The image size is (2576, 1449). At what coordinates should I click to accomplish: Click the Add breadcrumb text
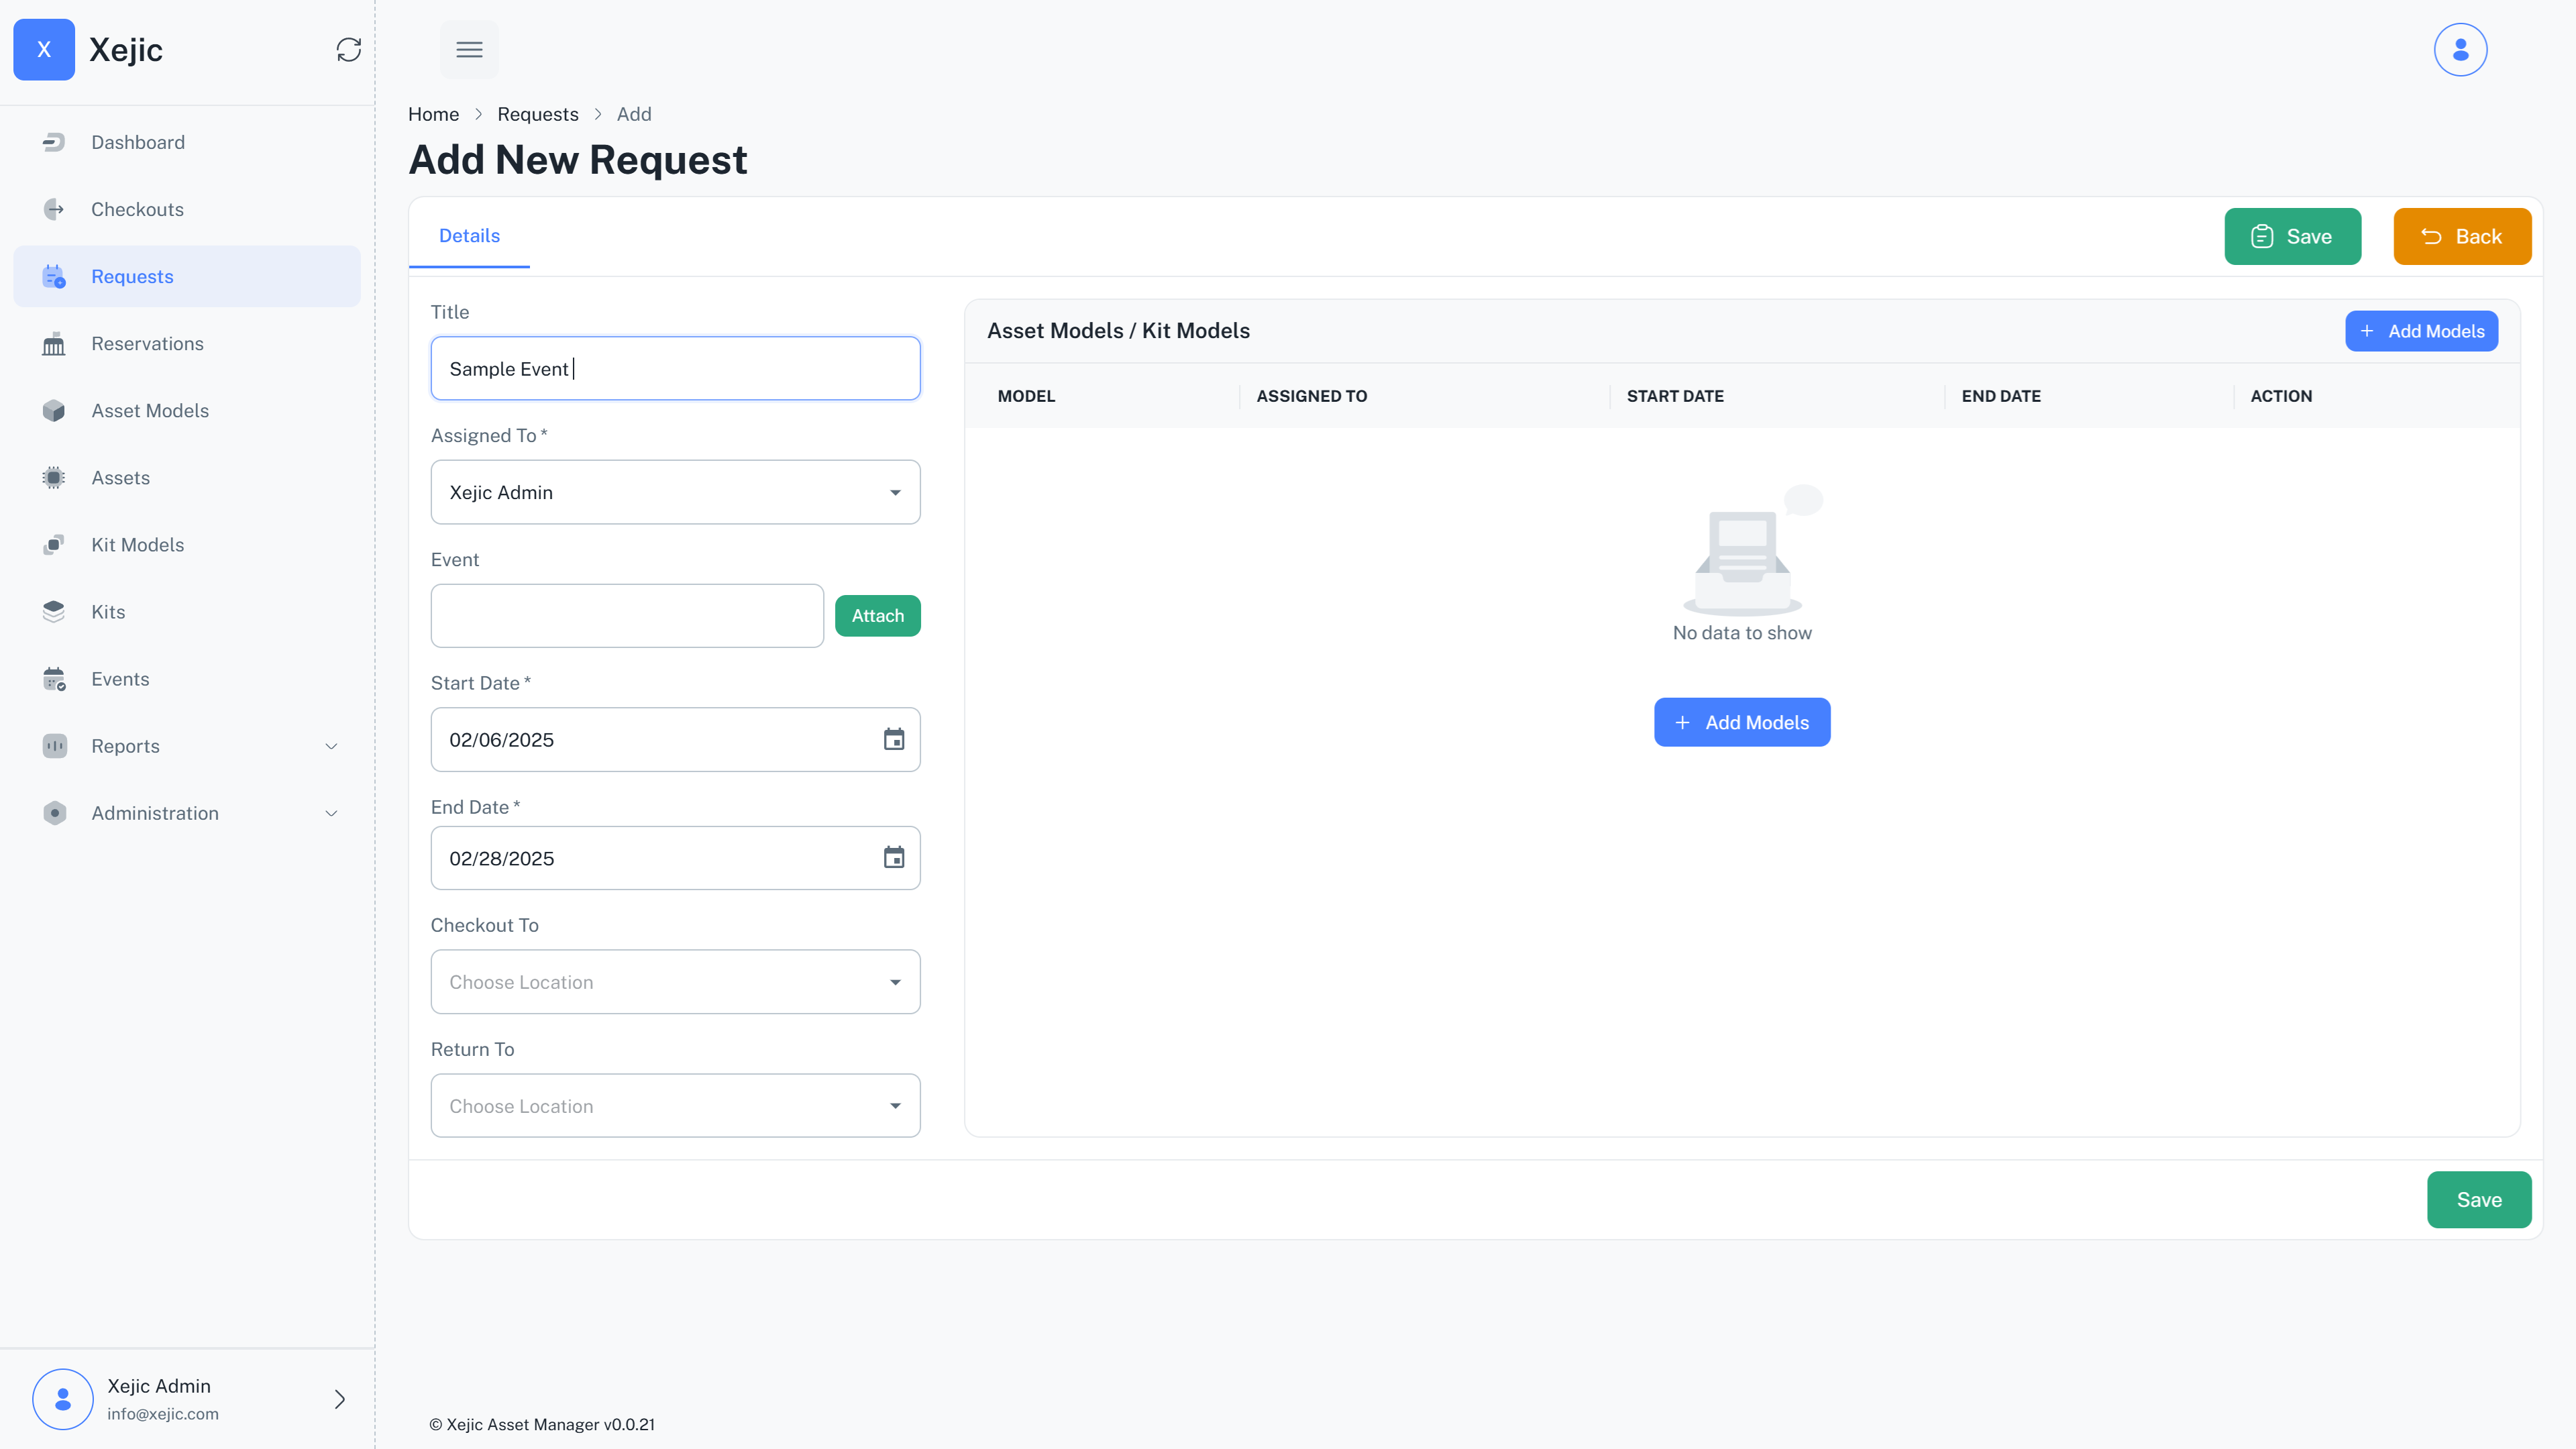point(634,114)
